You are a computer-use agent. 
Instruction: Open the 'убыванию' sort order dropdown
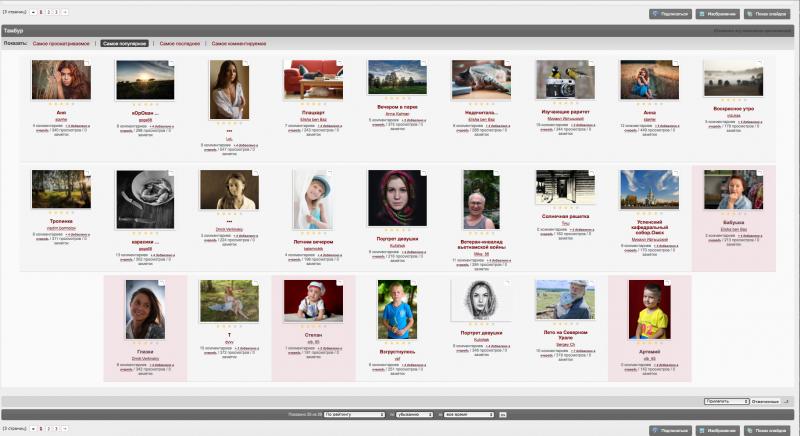414,415
